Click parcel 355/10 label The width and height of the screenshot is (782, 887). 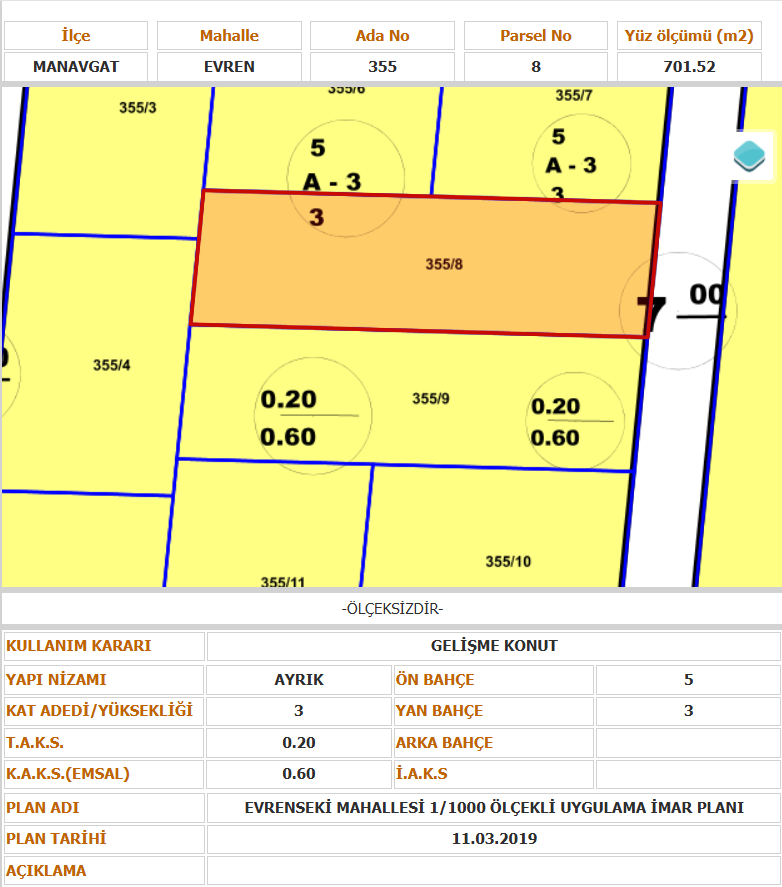(x=507, y=561)
